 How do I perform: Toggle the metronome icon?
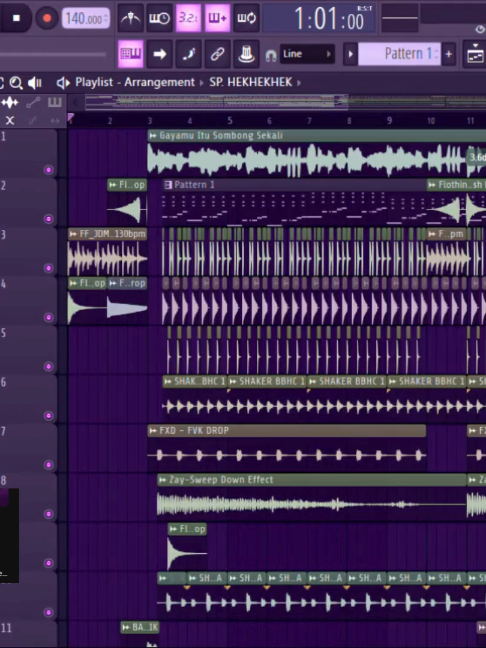coord(131,18)
